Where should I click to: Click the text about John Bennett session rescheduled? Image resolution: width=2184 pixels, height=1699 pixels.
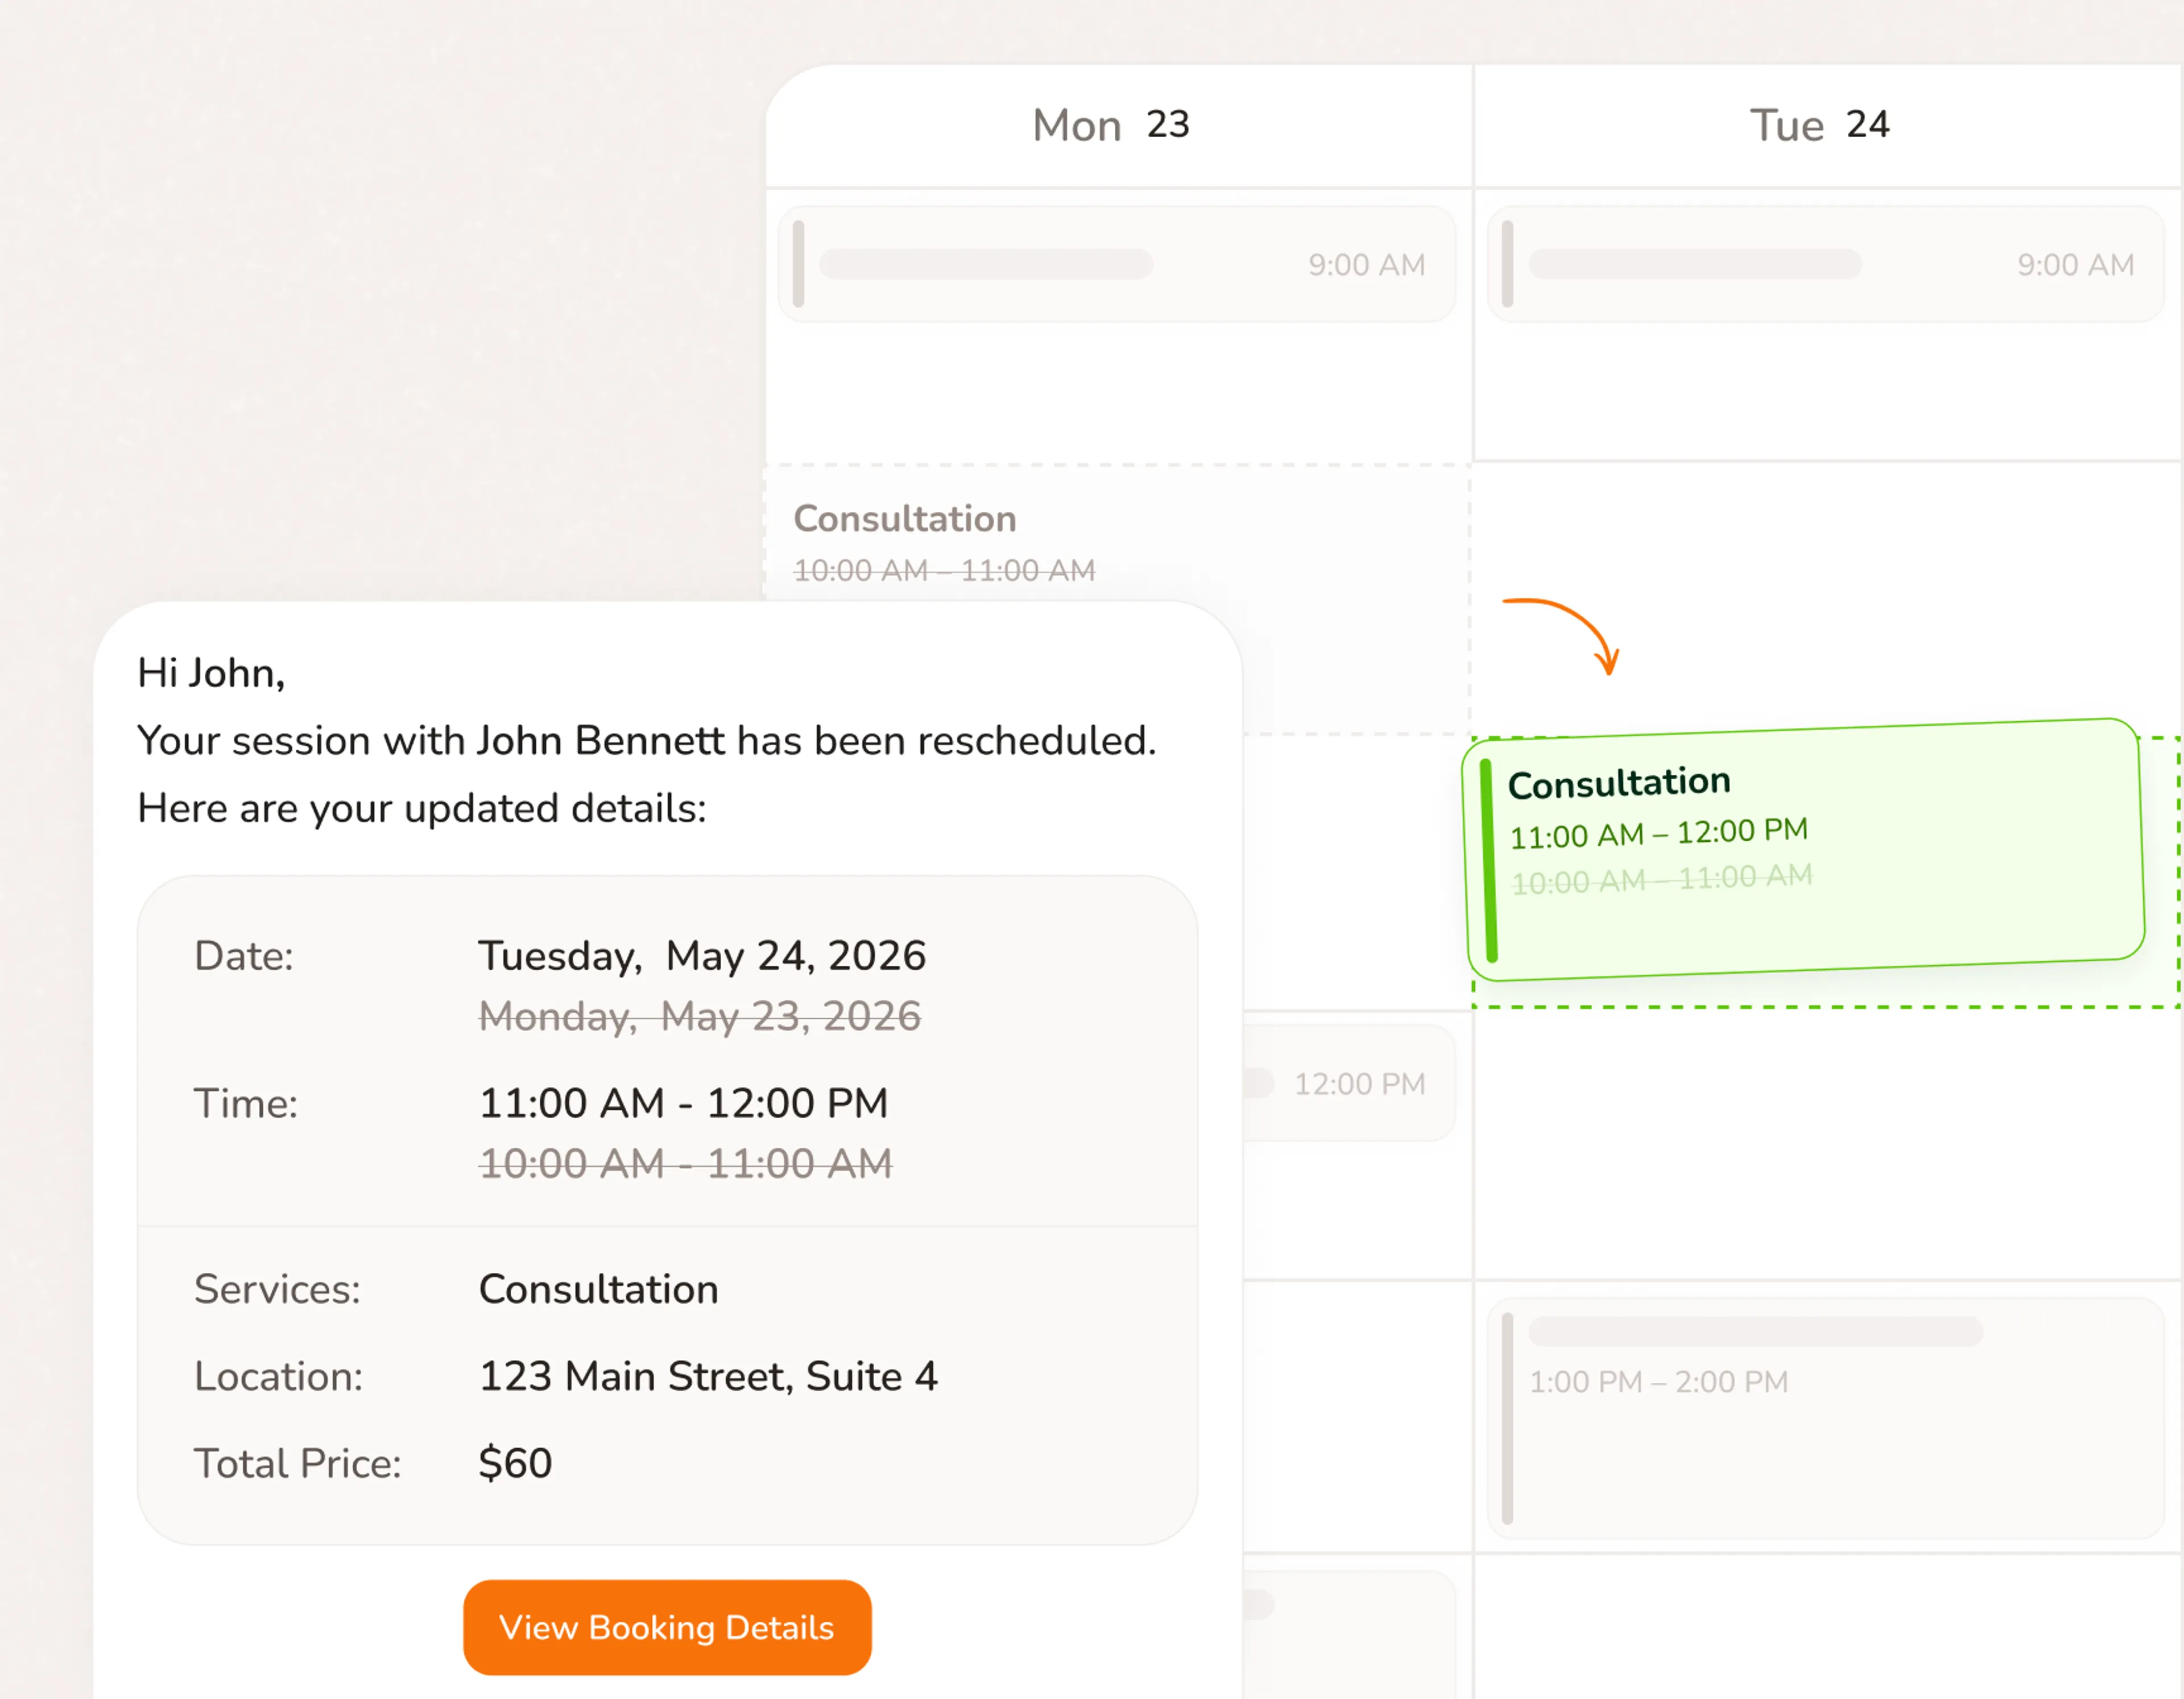(x=647, y=741)
